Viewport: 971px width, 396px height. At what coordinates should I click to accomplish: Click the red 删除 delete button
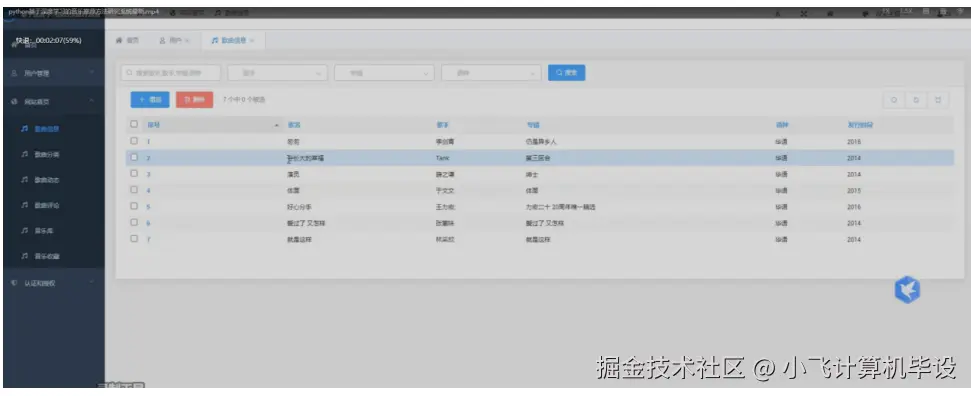[x=194, y=99]
